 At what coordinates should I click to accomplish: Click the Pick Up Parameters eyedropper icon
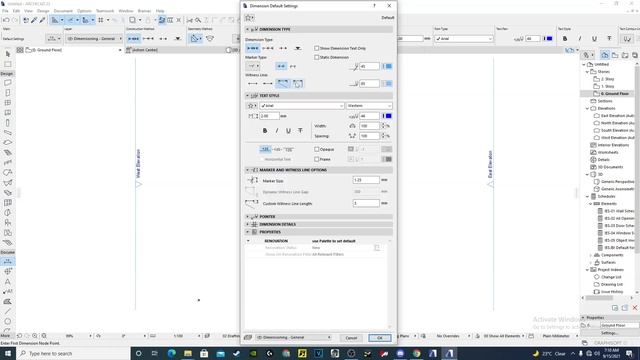click(x=34, y=20)
